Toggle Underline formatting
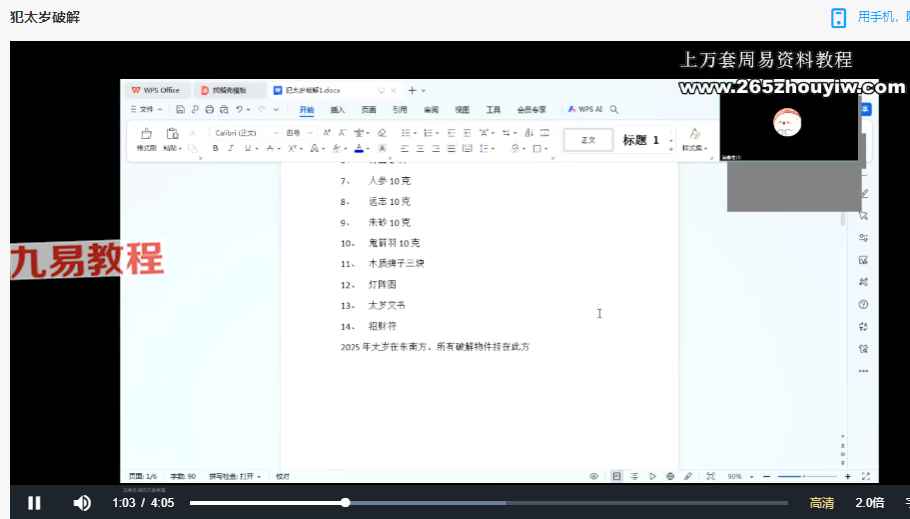 [248, 149]
